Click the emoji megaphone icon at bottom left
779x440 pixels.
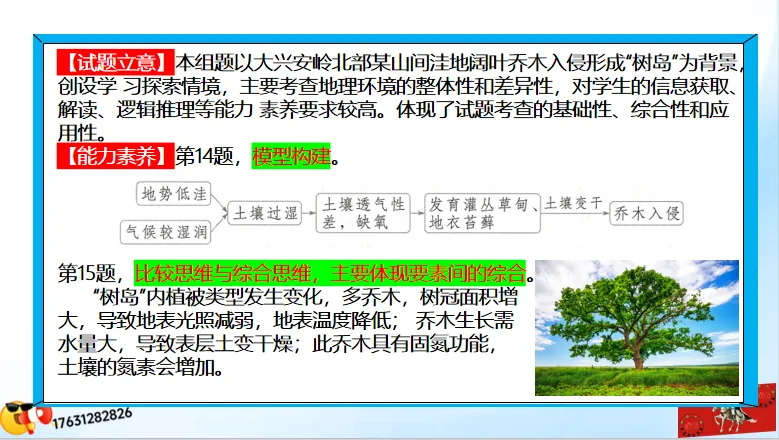pyautogui.click(x=25, y=418)
